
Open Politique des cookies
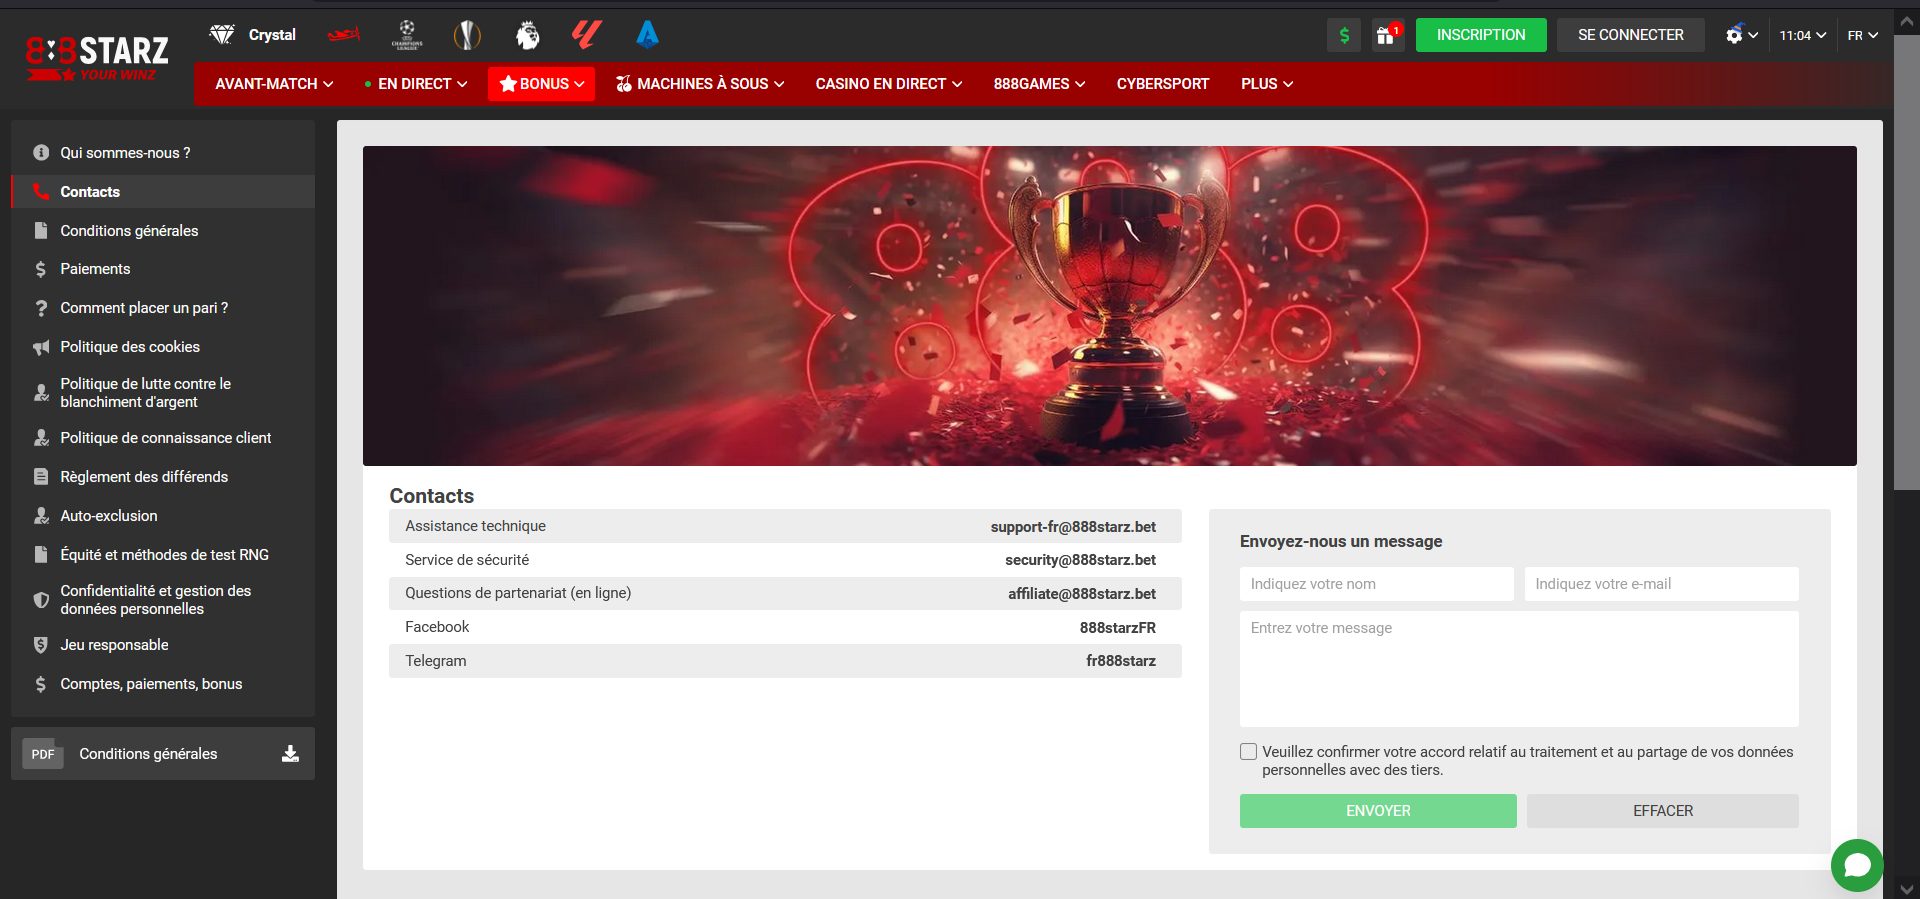pos(163,347)
